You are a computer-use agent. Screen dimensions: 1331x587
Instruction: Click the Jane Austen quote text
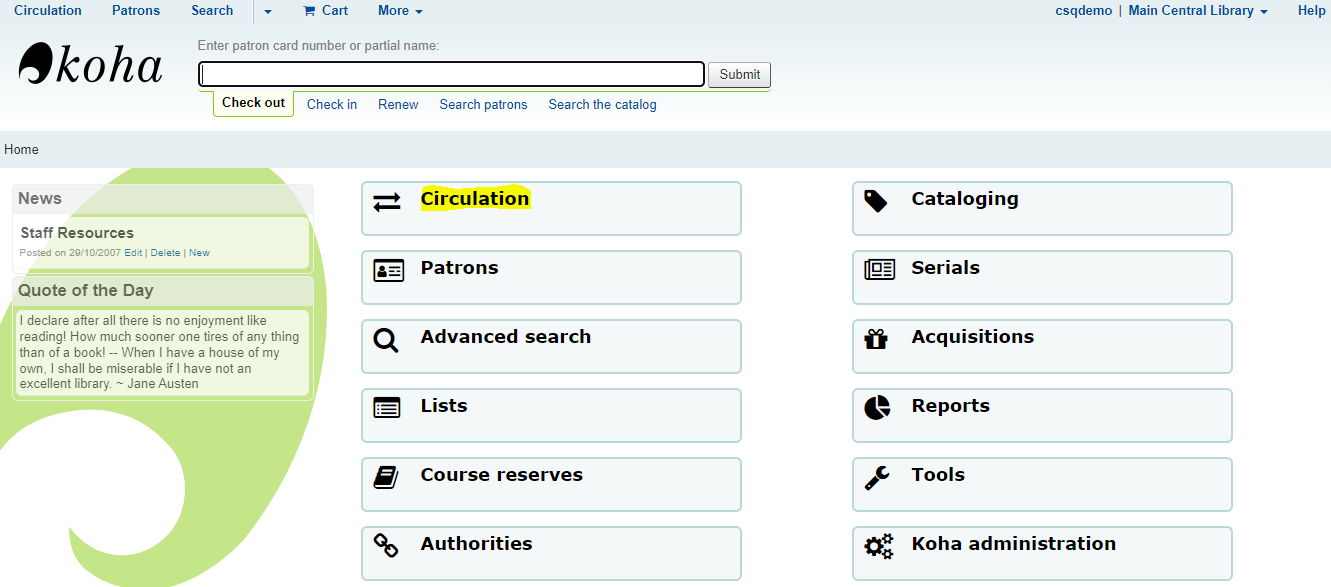point(160,352)
